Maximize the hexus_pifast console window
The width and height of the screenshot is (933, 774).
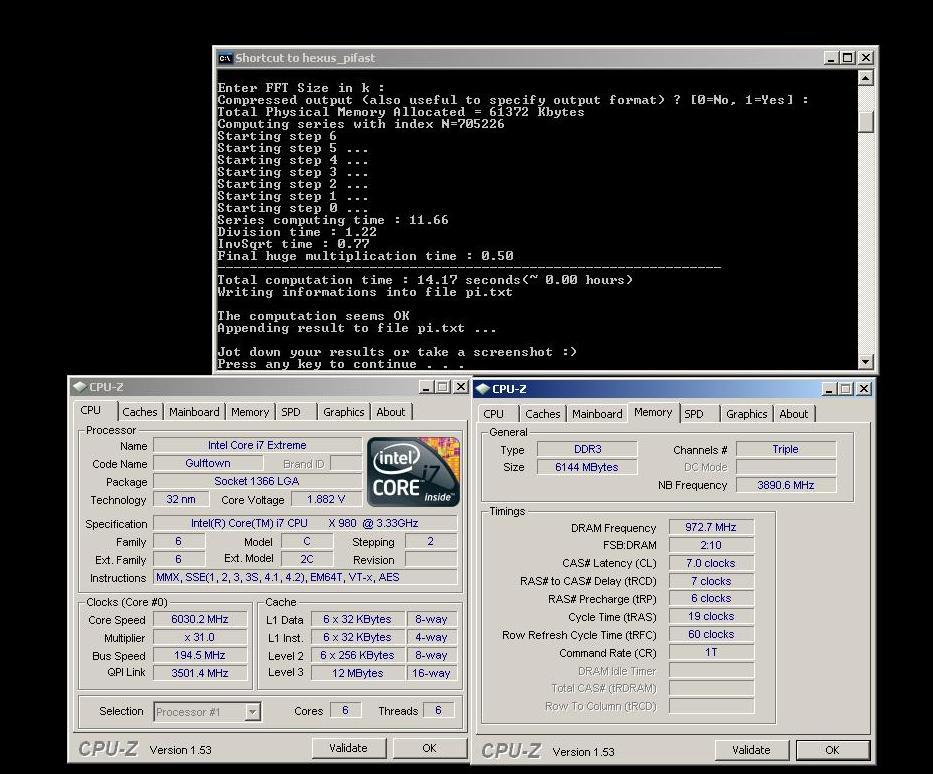click(849, 58)
